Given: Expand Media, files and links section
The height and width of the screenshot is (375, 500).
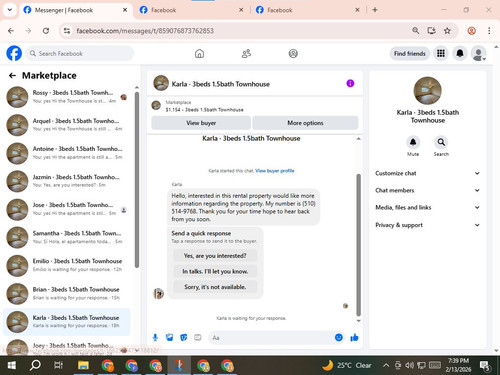Looking at the screenshot, I should coord(428,207).
